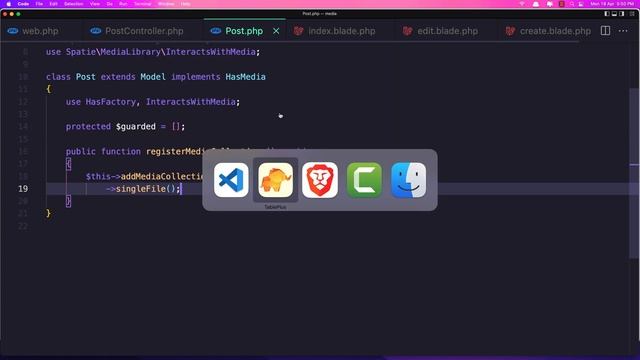640x360 pixels.
Task: Open the Selection menu
Action: pos(73,4)
